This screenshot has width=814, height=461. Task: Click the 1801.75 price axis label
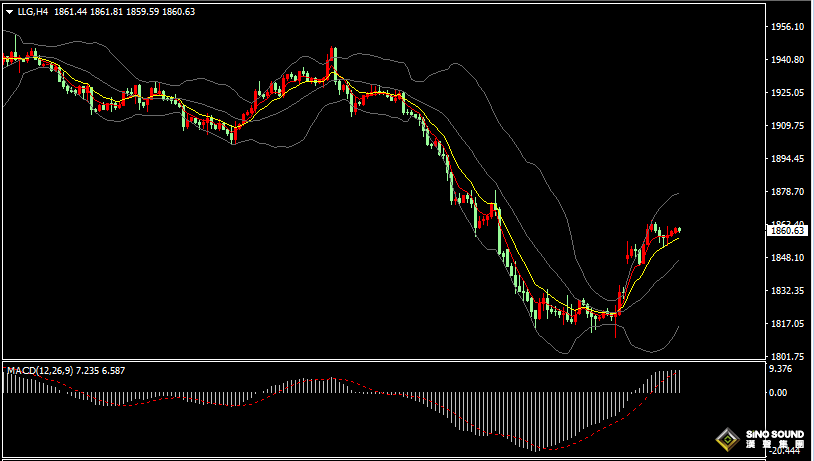point(787,357)
